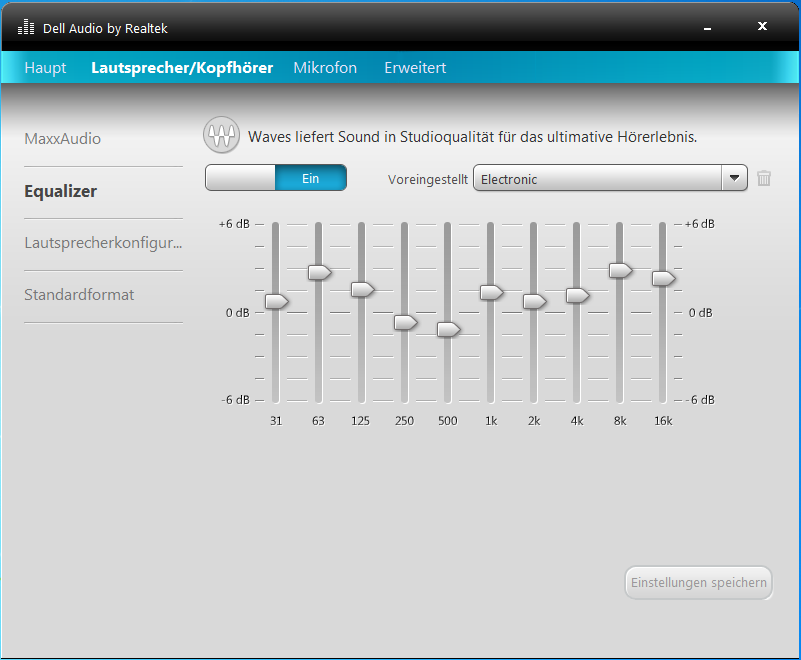Image resolution: width=801 pixels, height=660 pixels.
Task: Minimize the Dell Audio window
Action: (x=707, y=27)
